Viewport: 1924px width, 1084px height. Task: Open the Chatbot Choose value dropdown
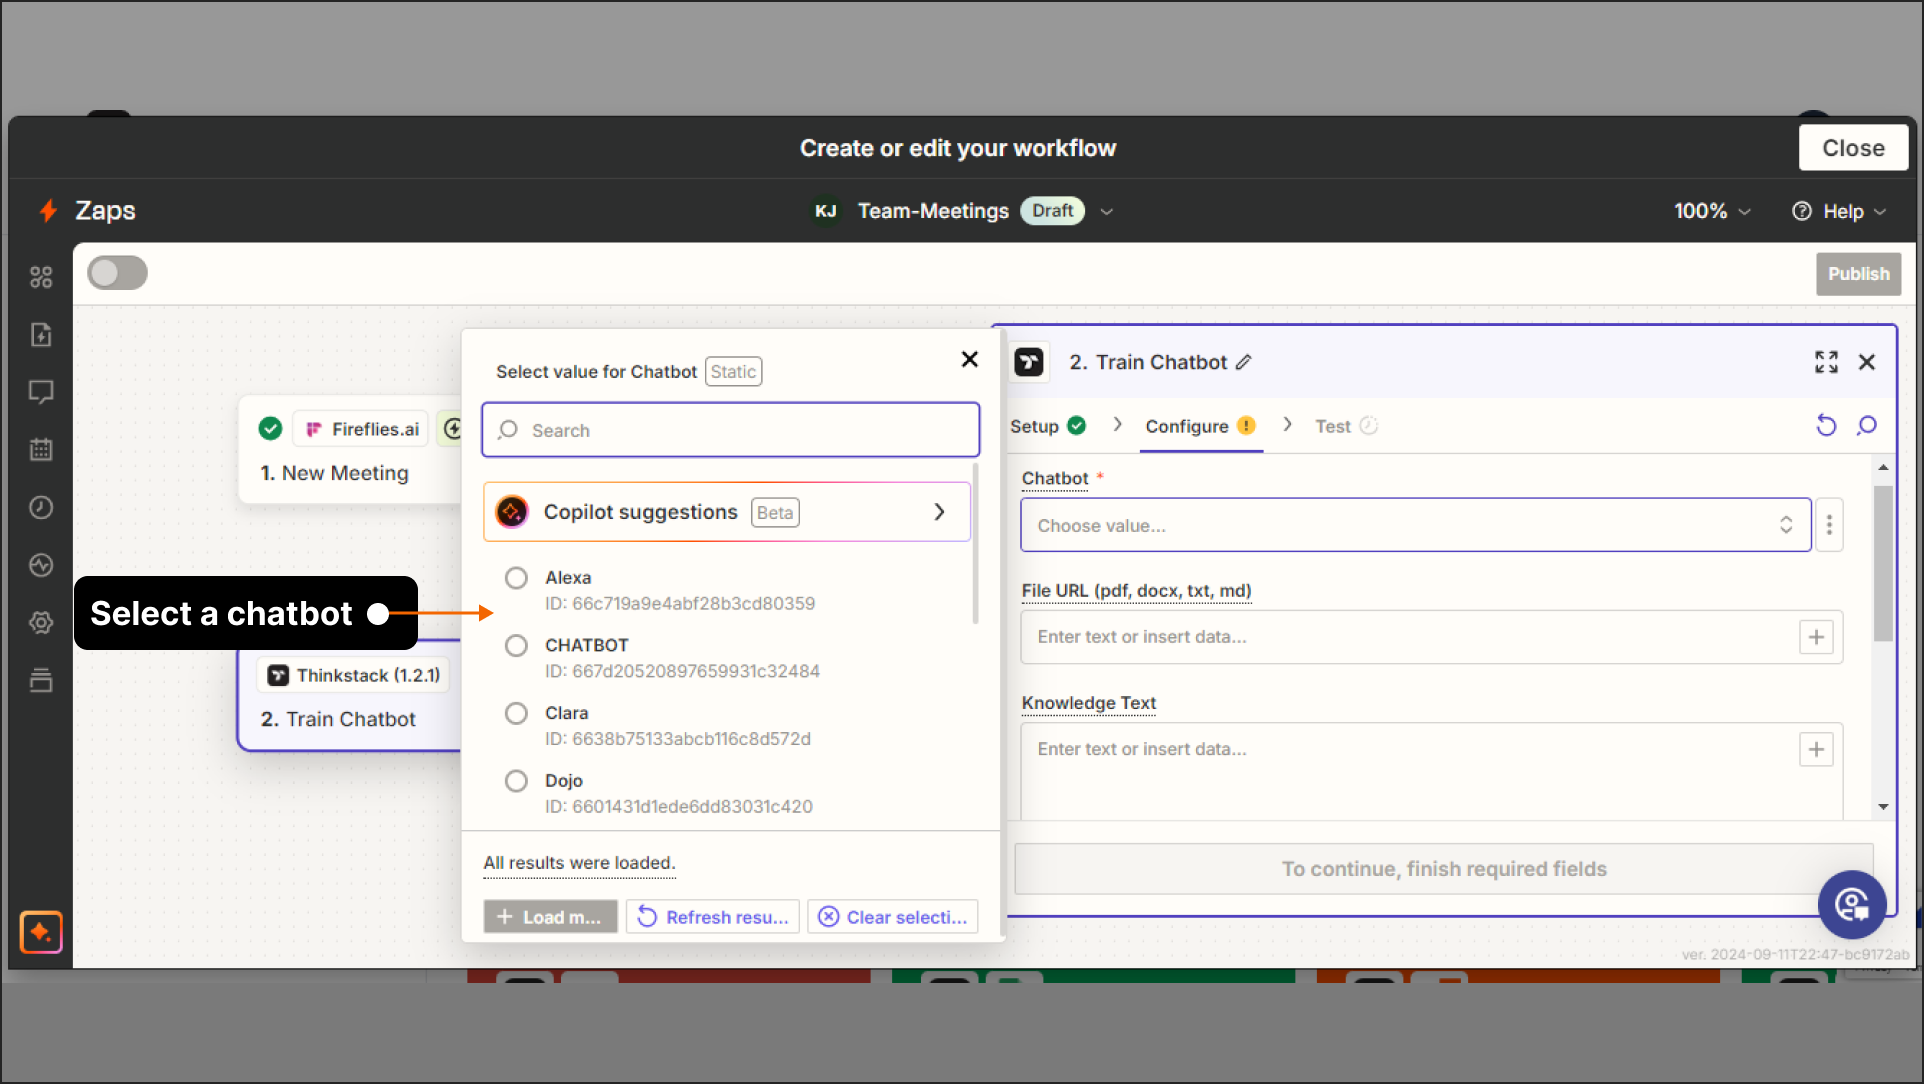click(x=1416, y=525)
